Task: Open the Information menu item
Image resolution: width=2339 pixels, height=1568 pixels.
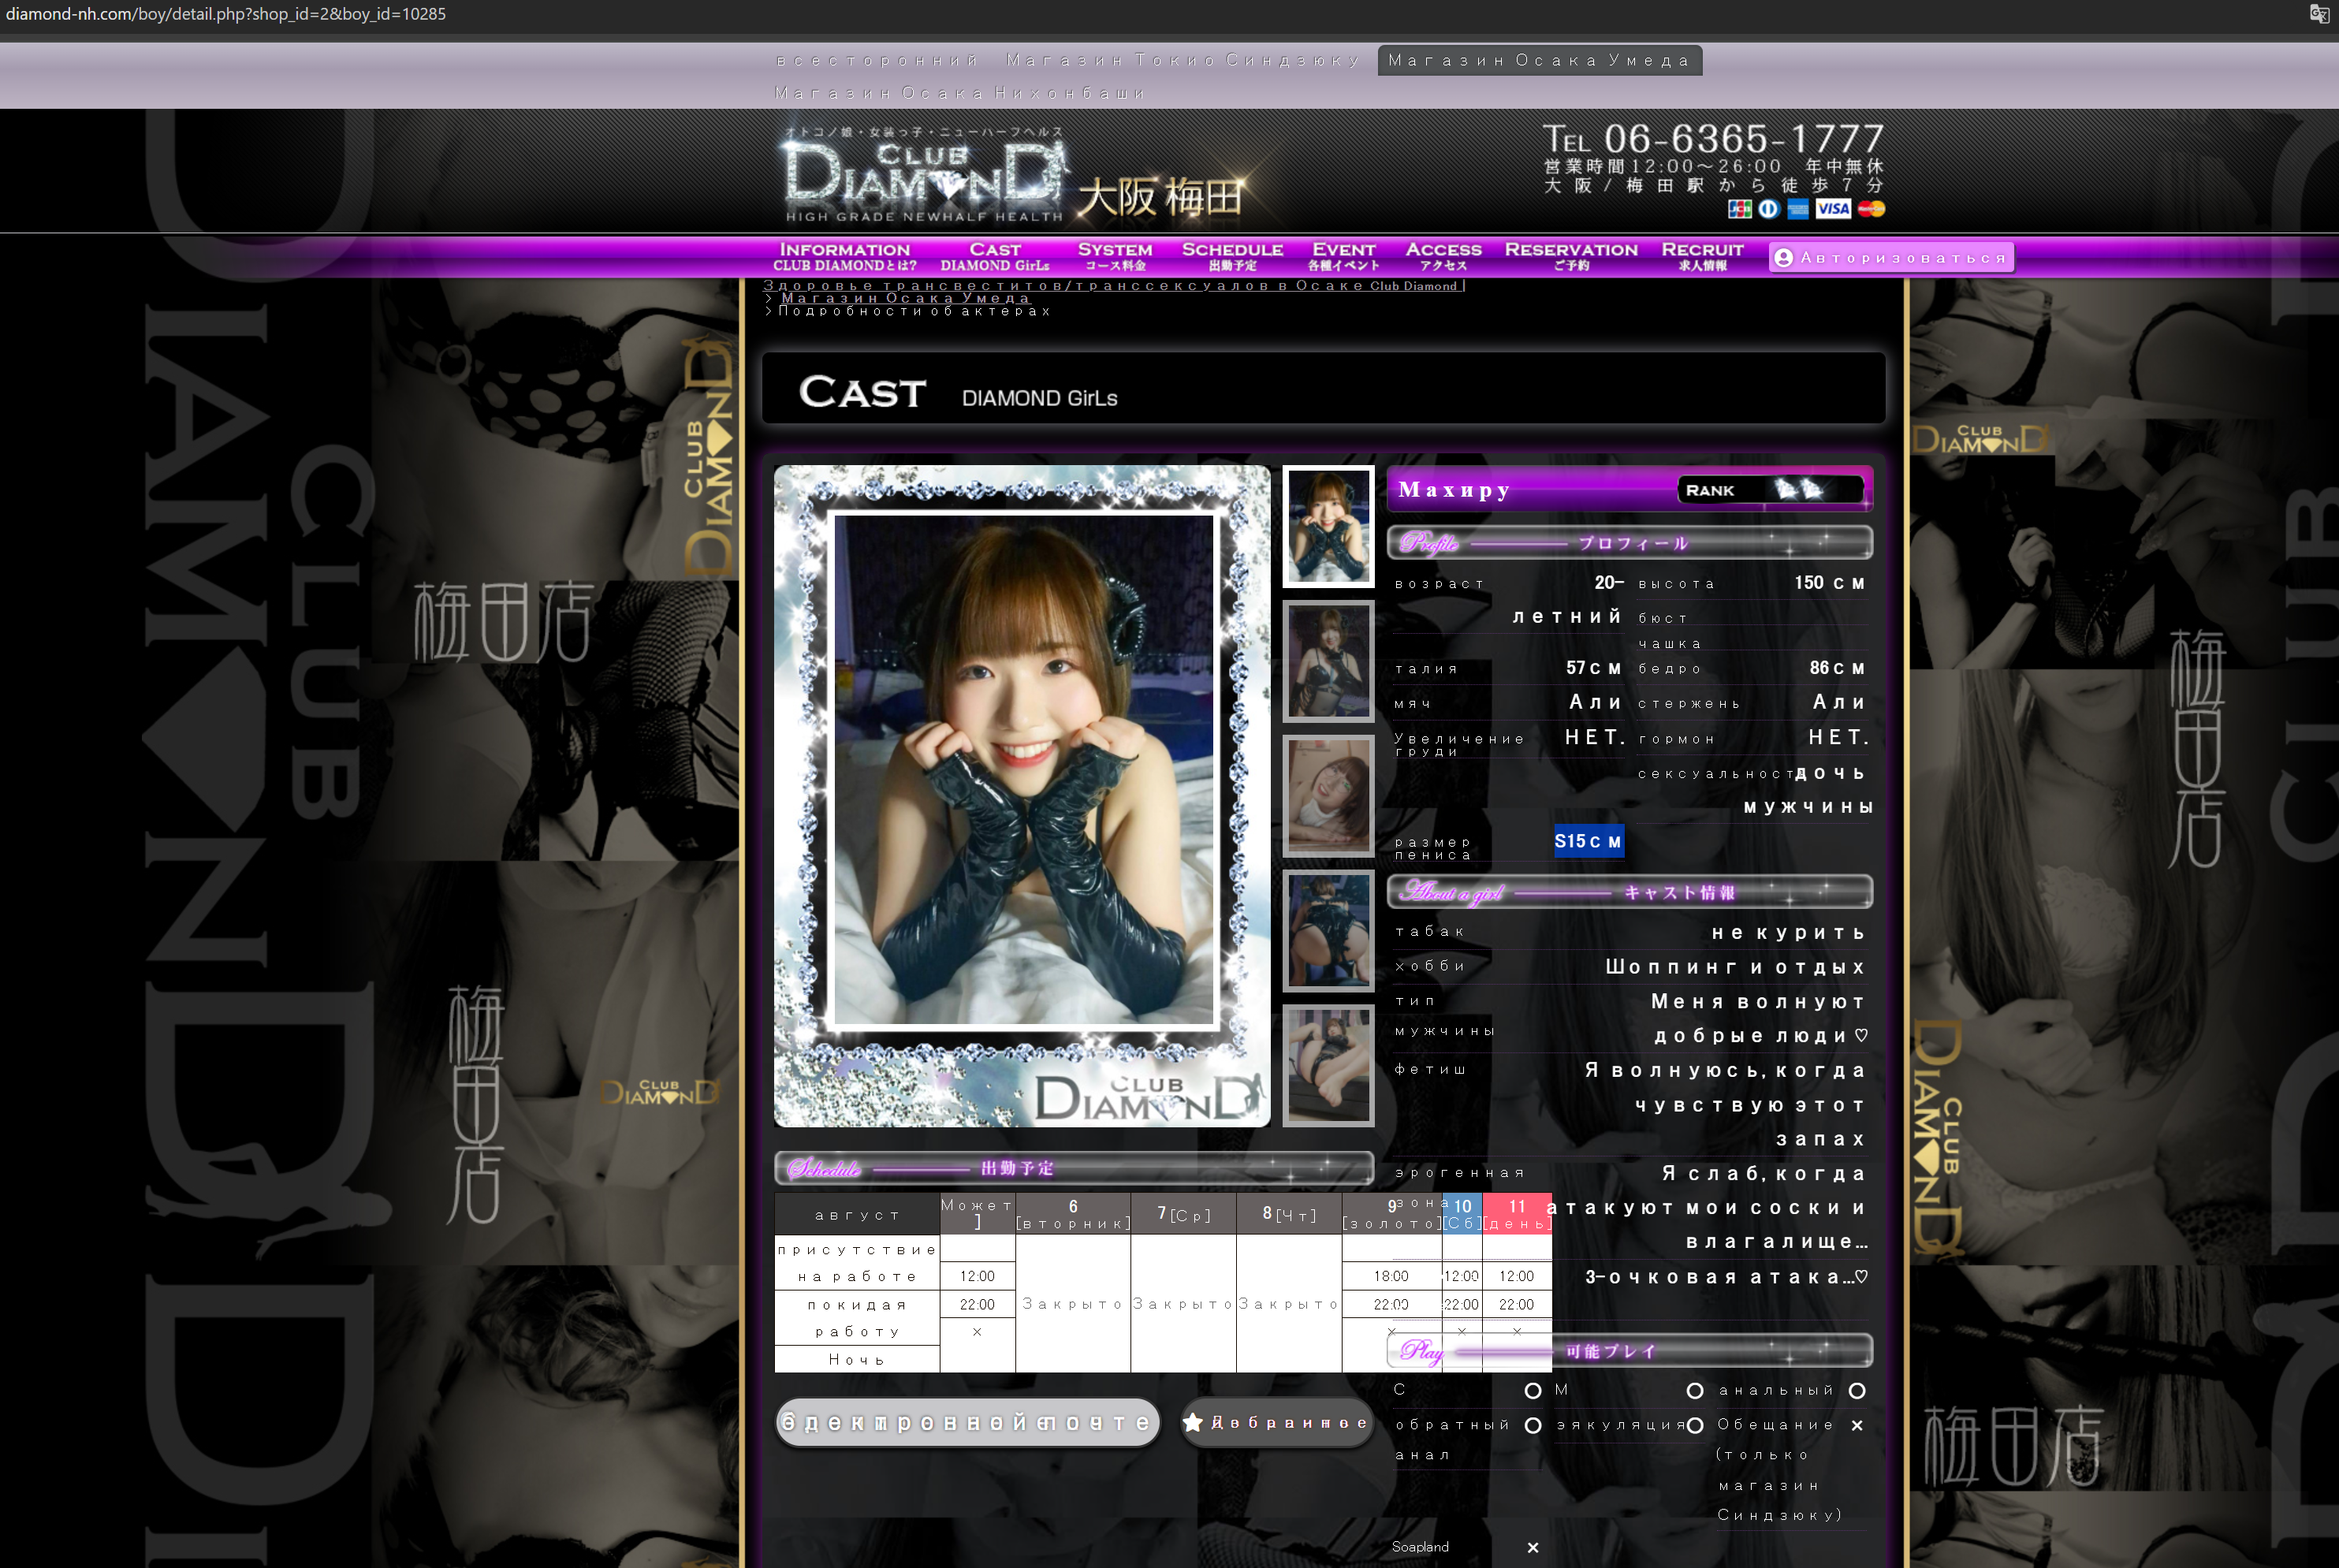Action: pos(844,256)
